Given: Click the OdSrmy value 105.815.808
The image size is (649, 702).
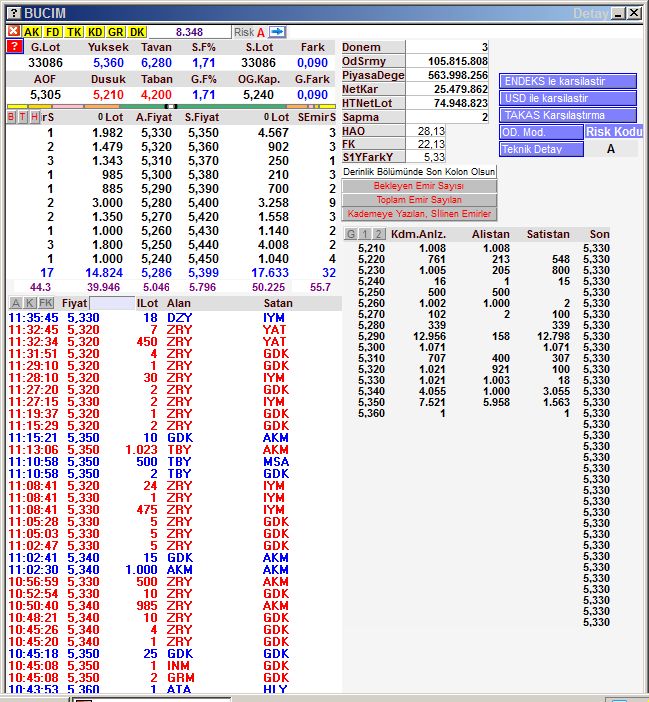Looking at the screenshot, I should coord(457,61).
